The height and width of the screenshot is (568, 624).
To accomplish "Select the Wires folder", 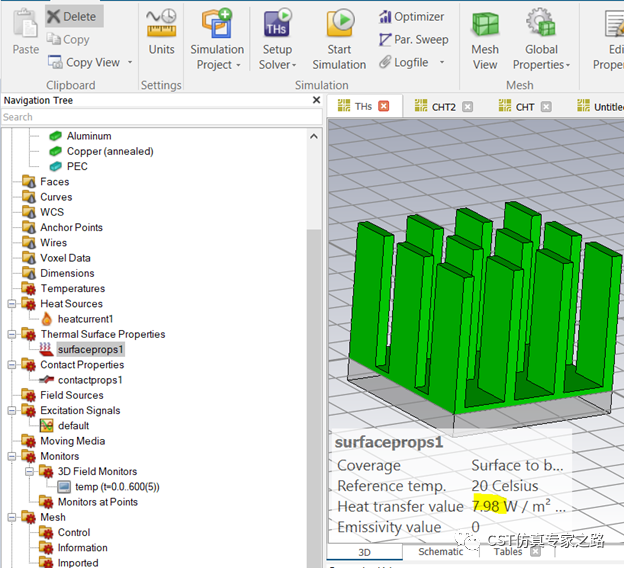I will (45, 243).
